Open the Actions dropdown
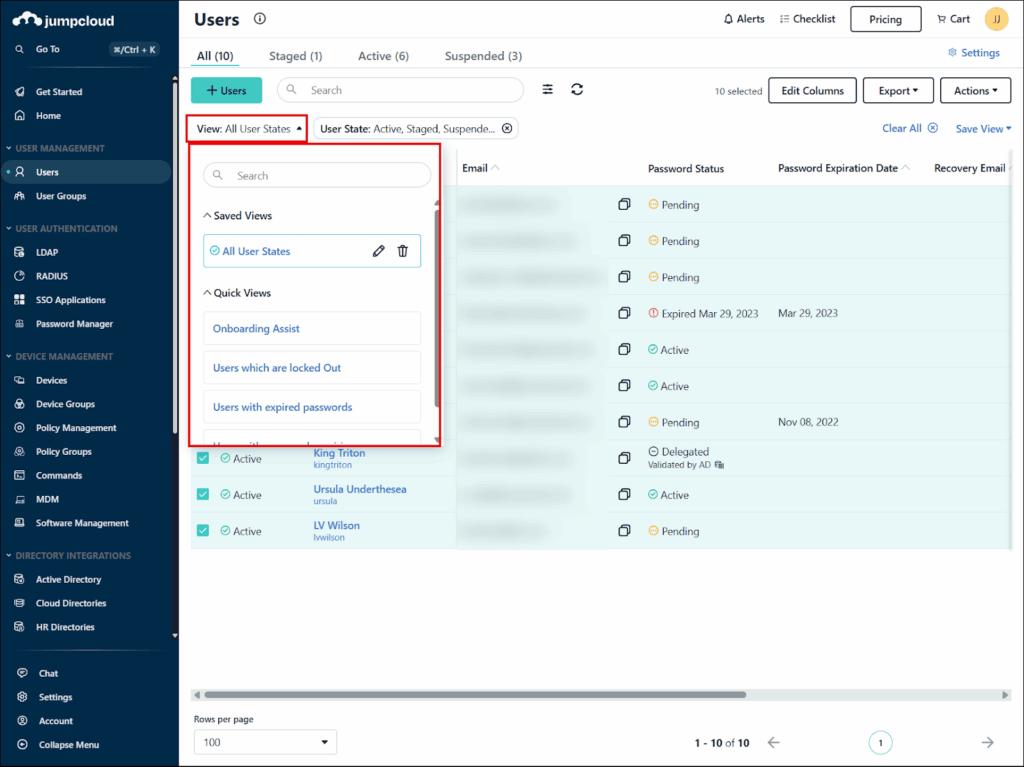Screen dimensions: 1024x767 975,91
